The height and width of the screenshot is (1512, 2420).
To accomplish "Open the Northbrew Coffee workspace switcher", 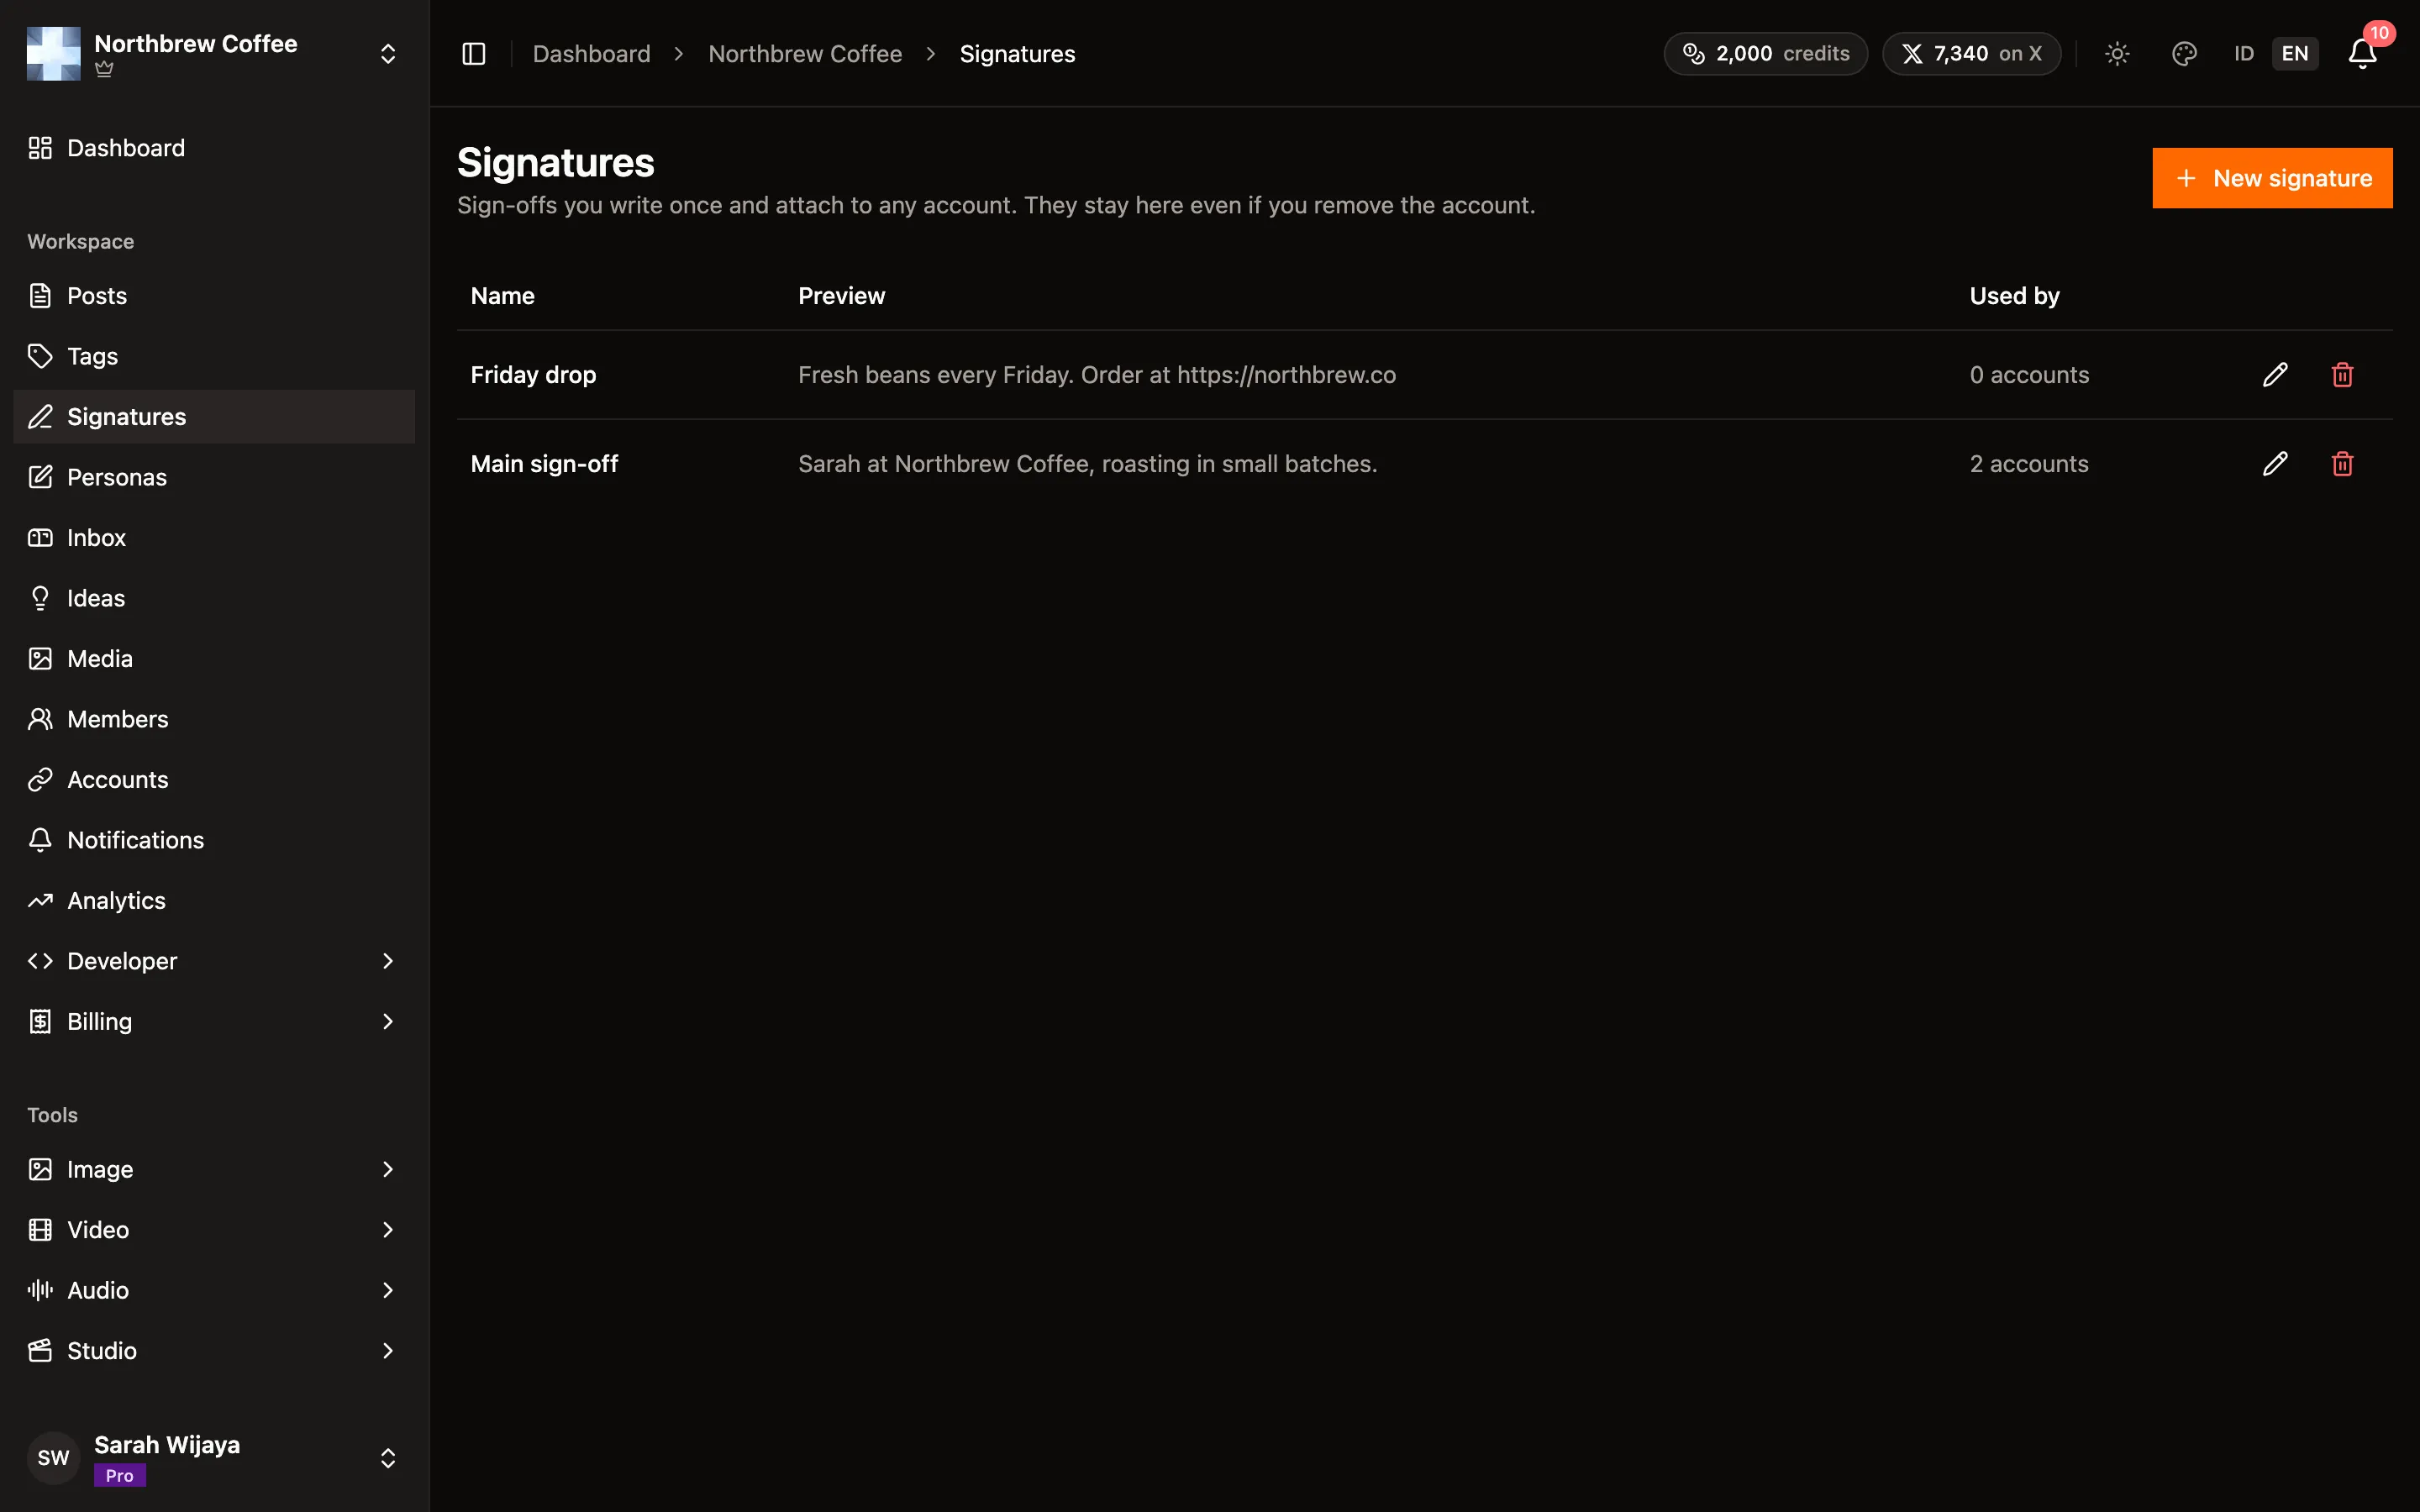I will [x=214, y=54].
